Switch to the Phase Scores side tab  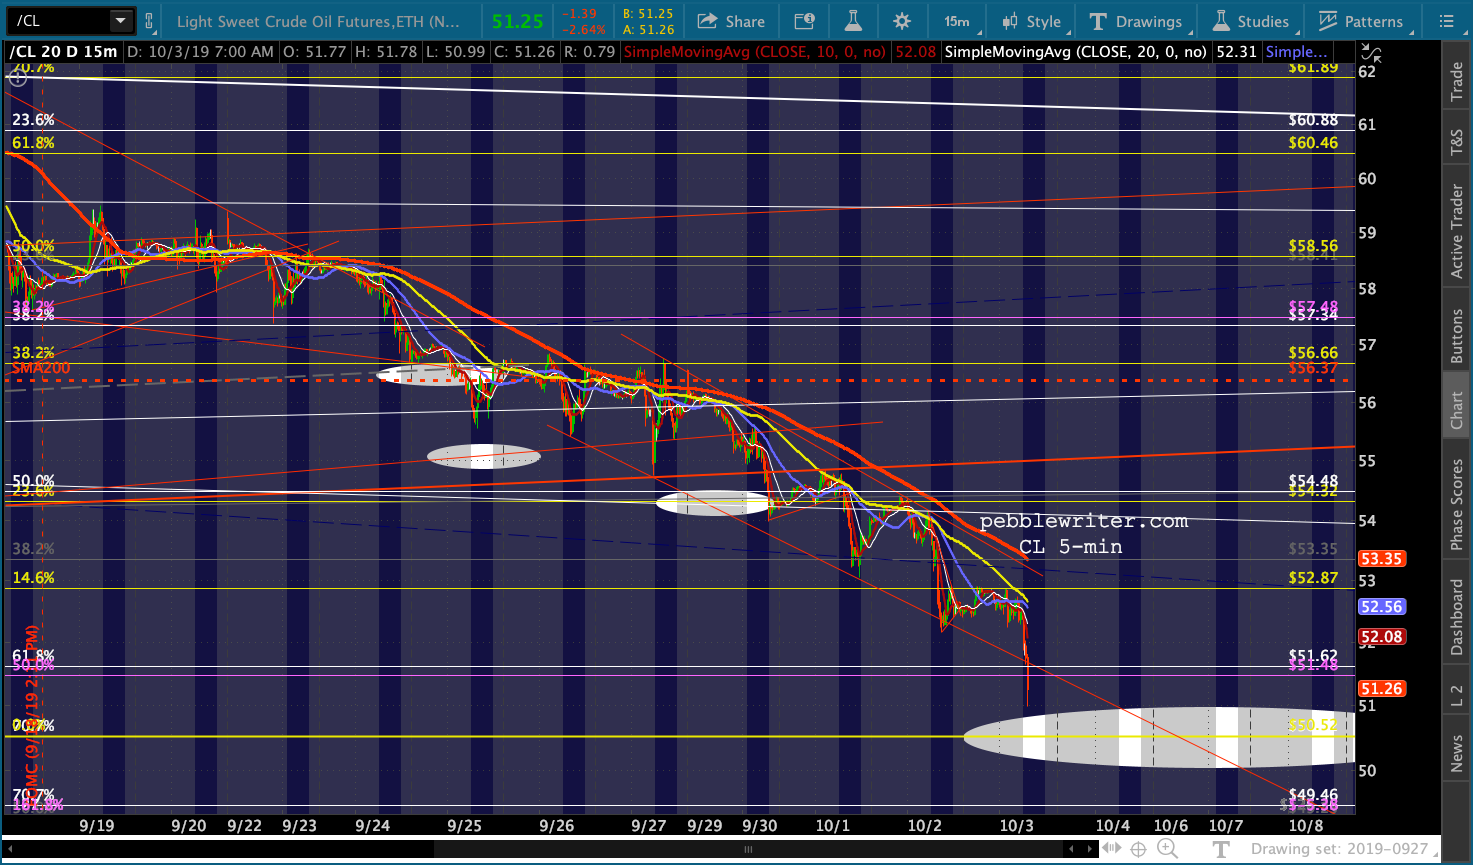[1457, 503]
